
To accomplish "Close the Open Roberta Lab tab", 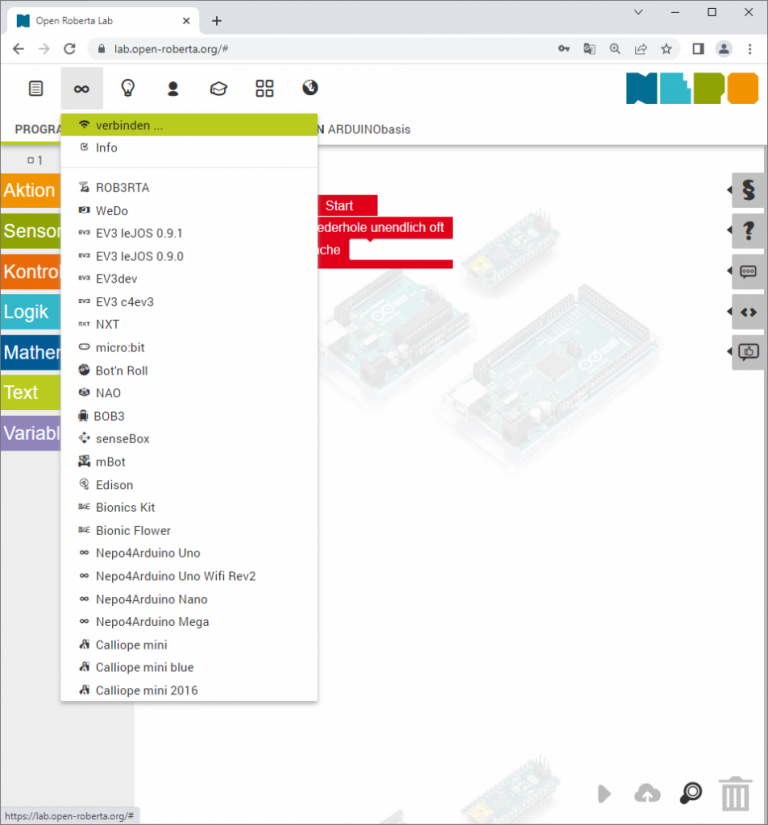I will point(186,21).
